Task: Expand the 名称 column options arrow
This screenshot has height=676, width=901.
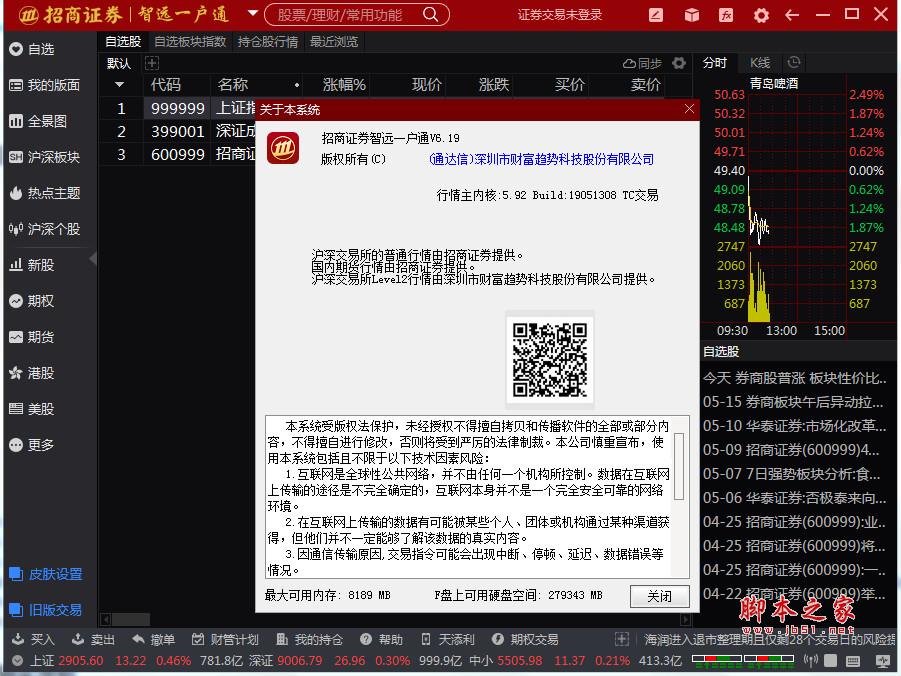Action: (295, 85)
